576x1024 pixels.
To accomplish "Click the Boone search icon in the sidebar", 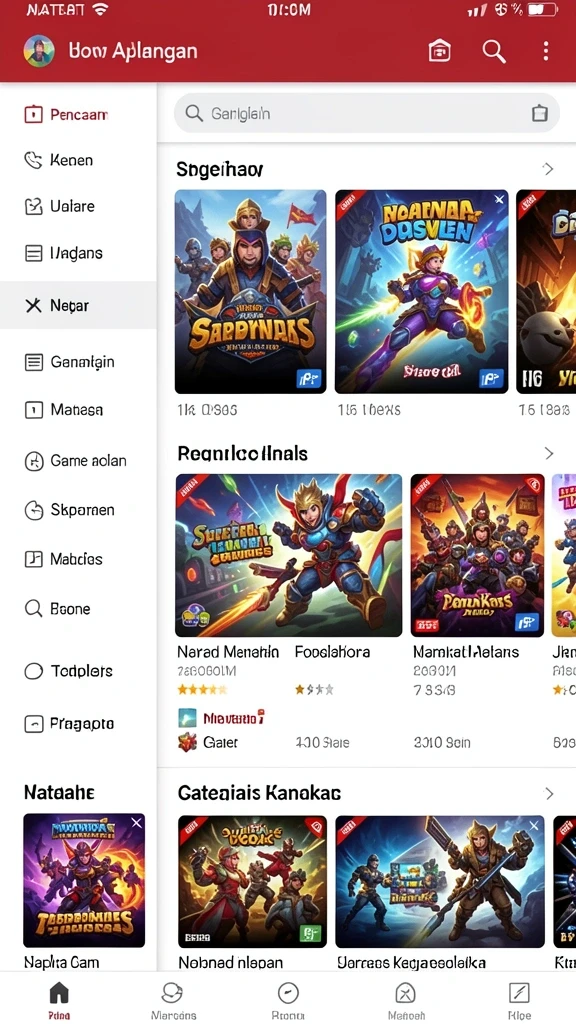I will tap(33, 609).
